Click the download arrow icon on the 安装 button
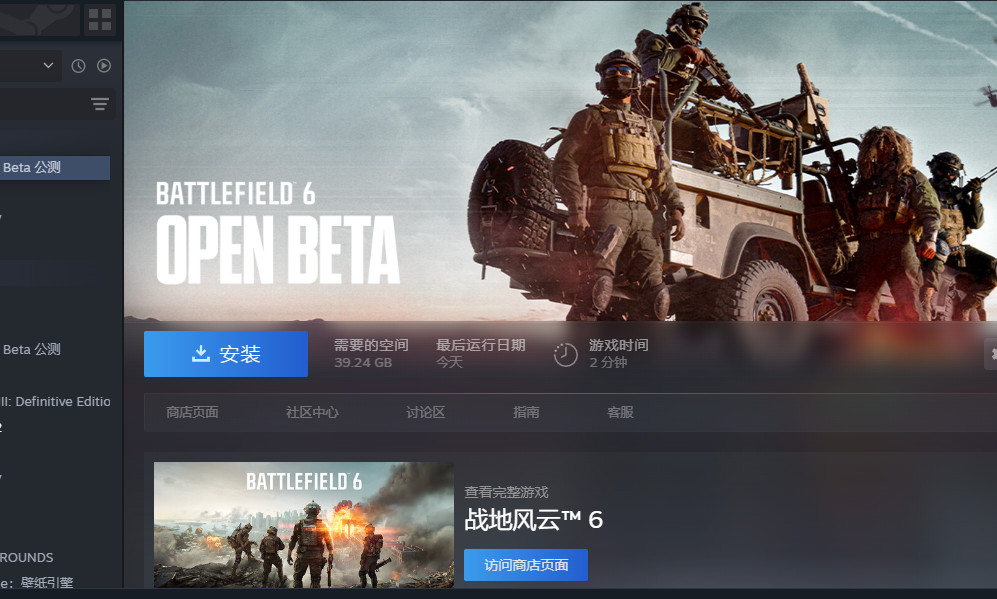This screenshot has width=997, height=599. point(201,354)
